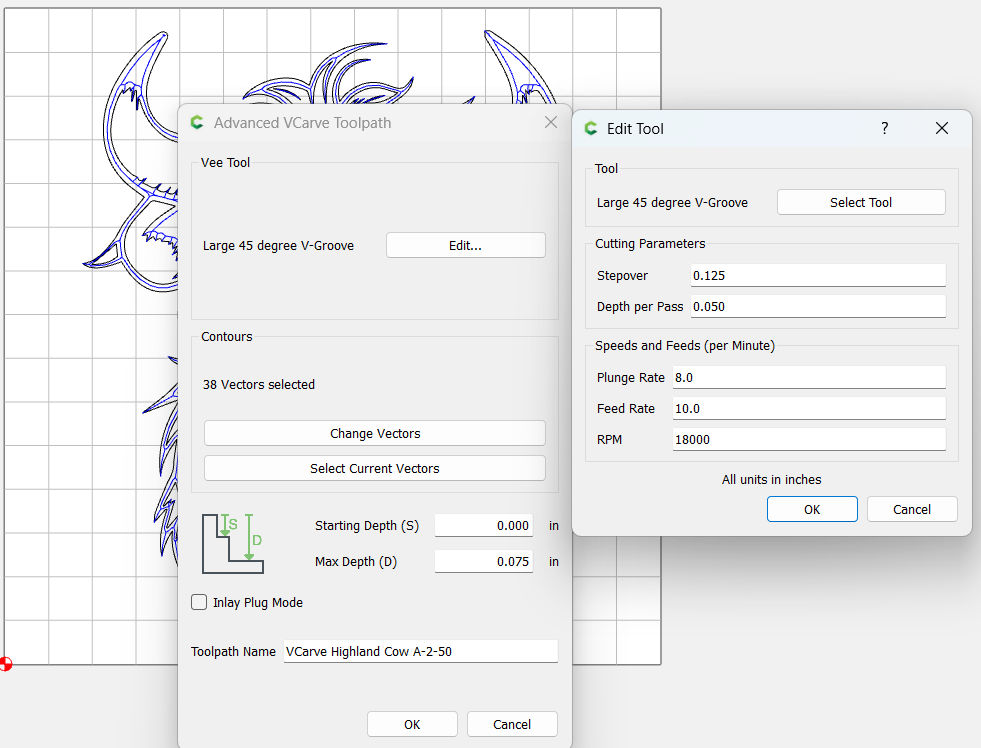Confirm Advanced VCarve Toolpath with OK
The image size is (981, 748).
point(412,724)
